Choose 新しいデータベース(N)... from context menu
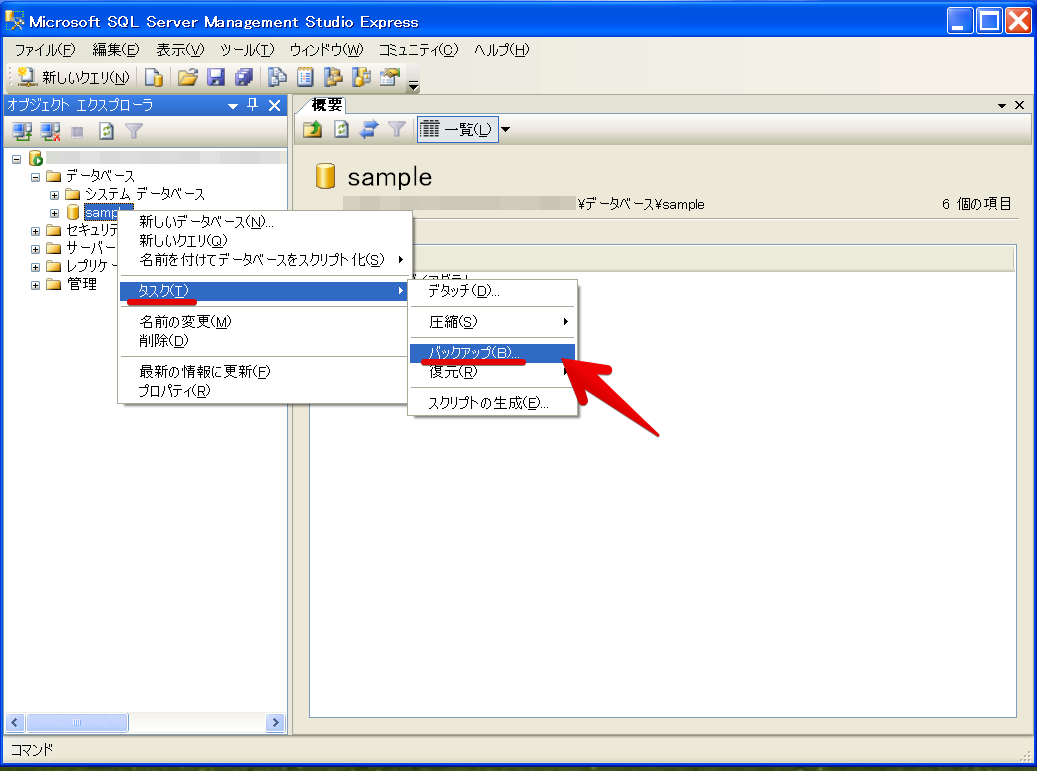 coord(263,222)
